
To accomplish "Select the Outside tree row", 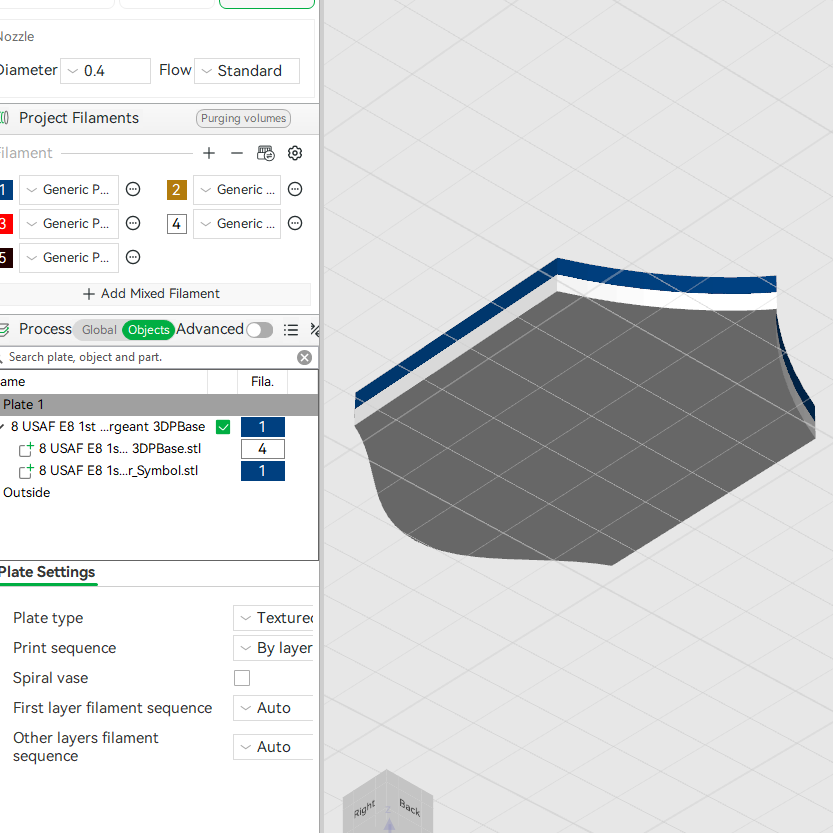I will pos(27,493).
